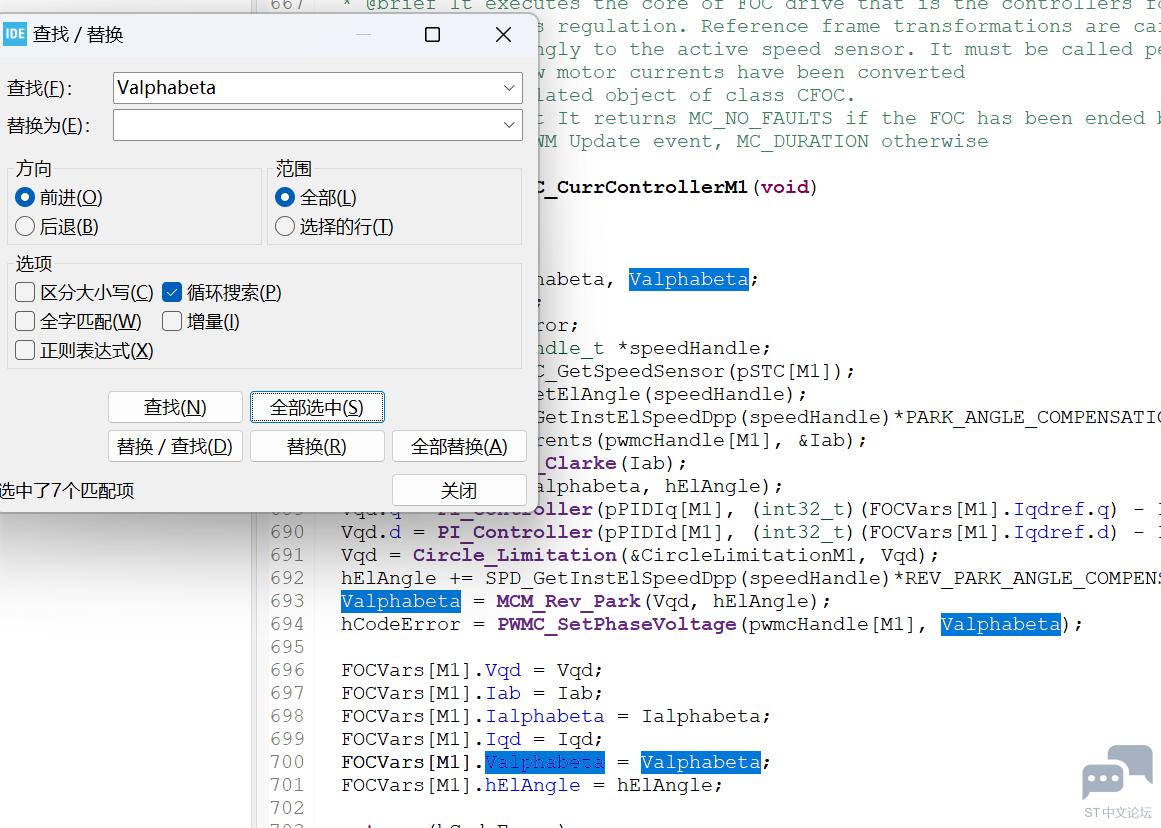Click the .Iqd member on line 699
The image size is (1161, 828).
[503, 739]
